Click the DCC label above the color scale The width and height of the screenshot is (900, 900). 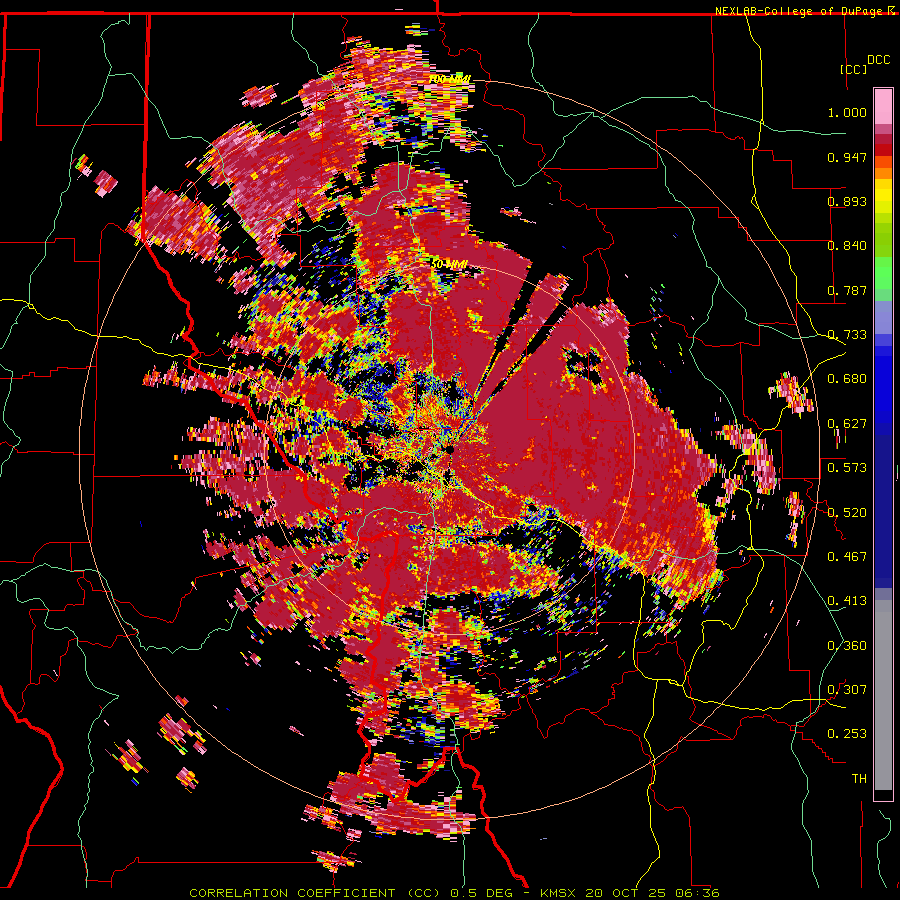tap(878, 60)
